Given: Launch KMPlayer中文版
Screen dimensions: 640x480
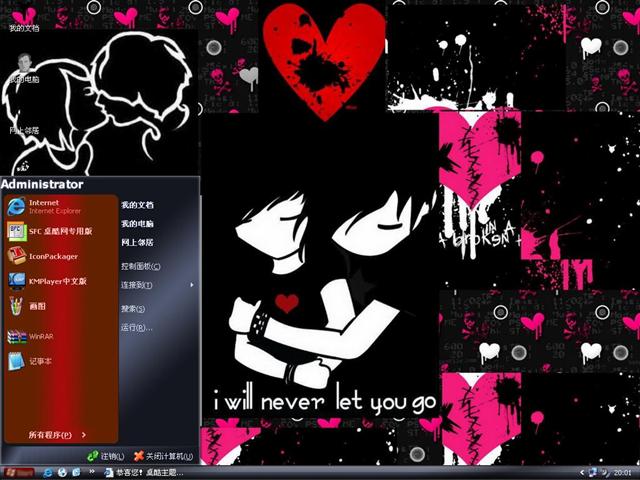Looking at the screenshot, I should point(61,281).
